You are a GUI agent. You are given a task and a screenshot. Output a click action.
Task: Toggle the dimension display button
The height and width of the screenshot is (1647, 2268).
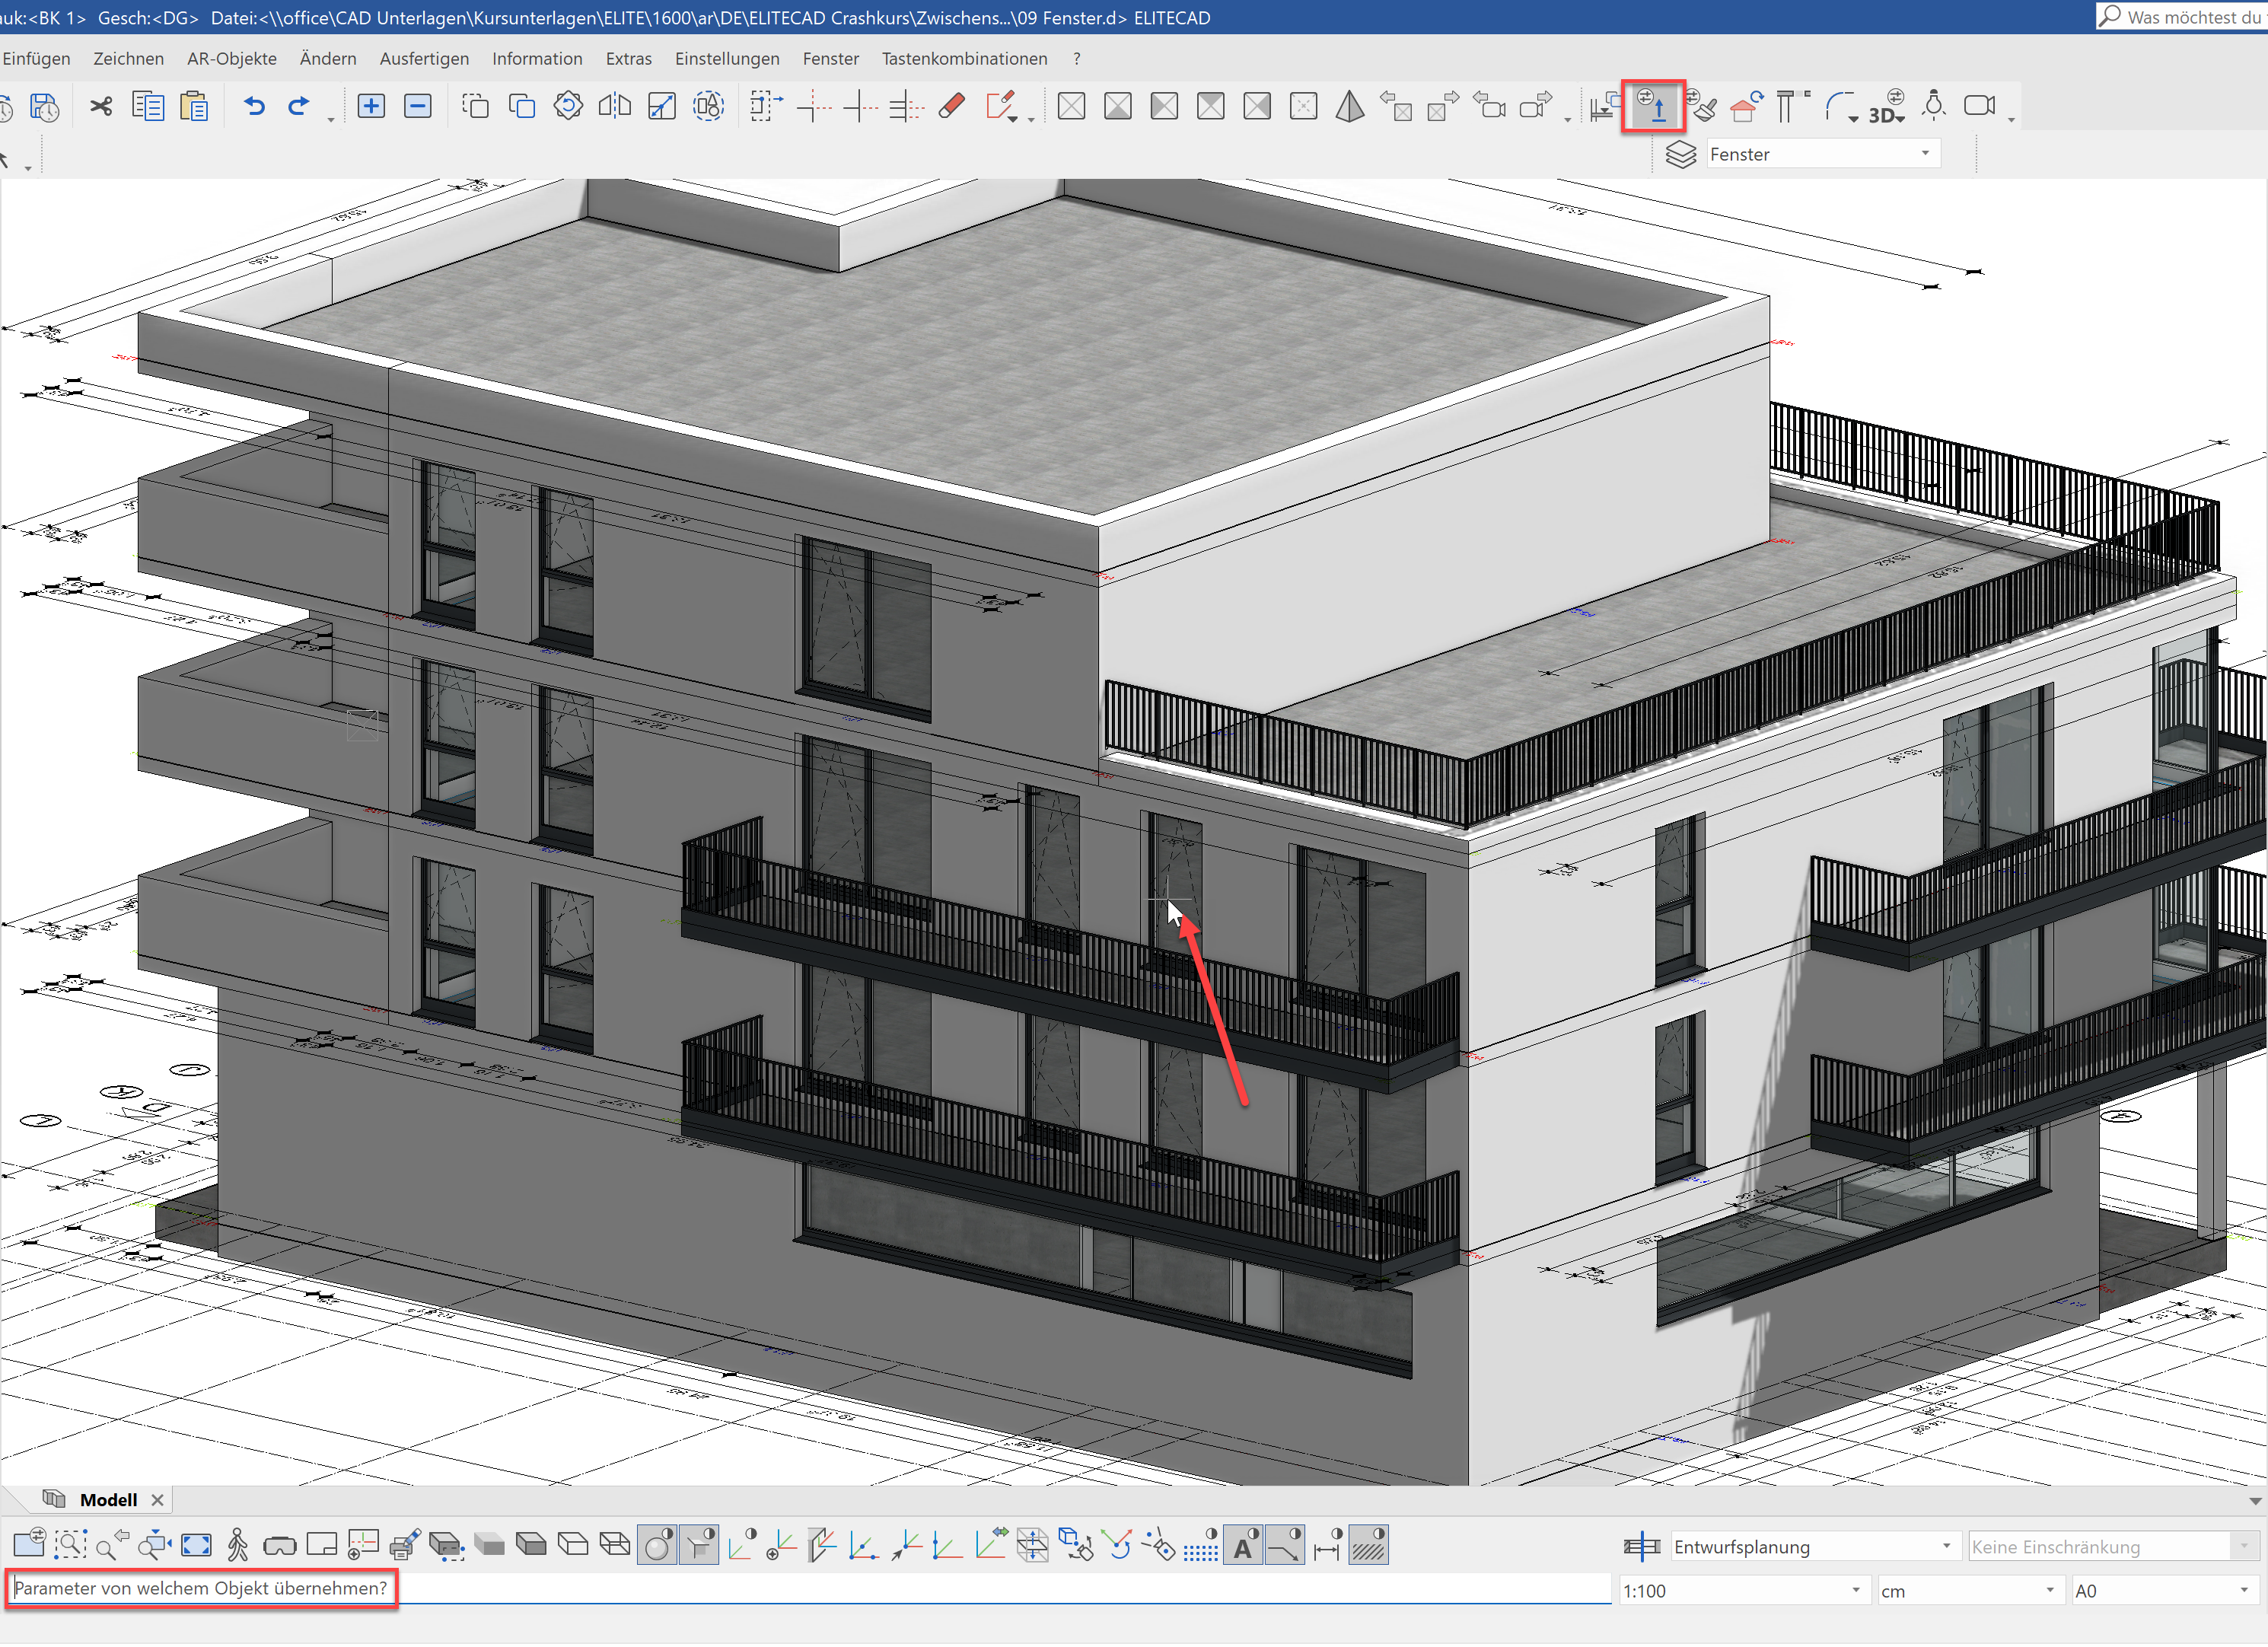pos(1327,1546)
